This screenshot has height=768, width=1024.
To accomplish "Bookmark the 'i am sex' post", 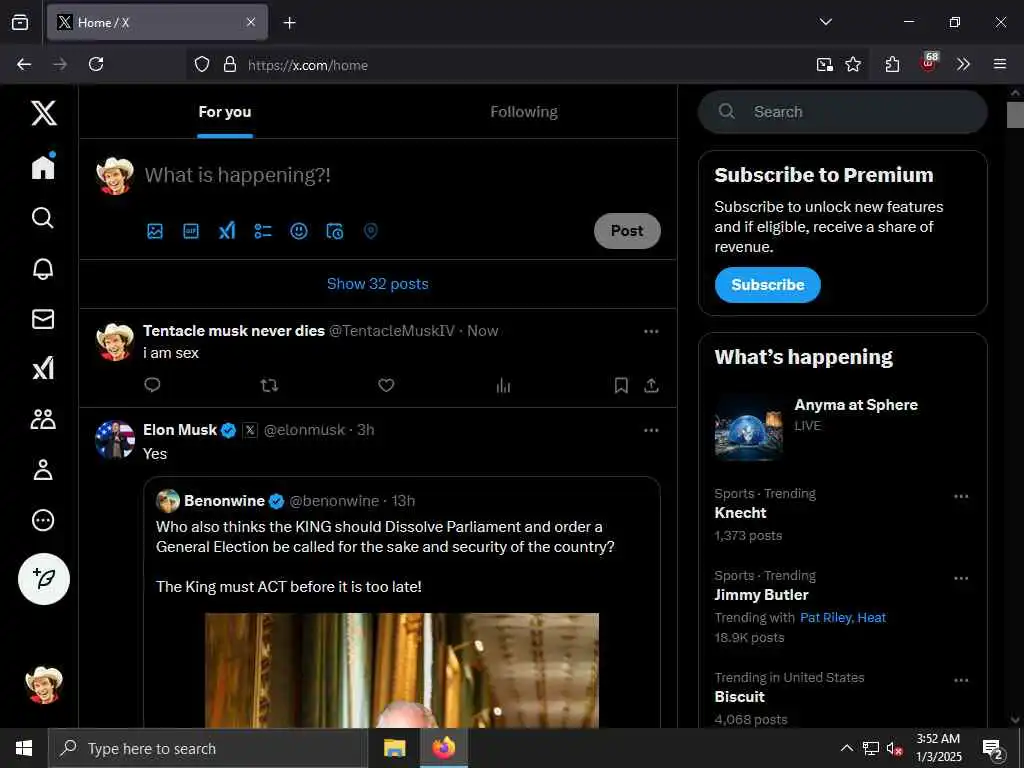I will pos(621,385).
